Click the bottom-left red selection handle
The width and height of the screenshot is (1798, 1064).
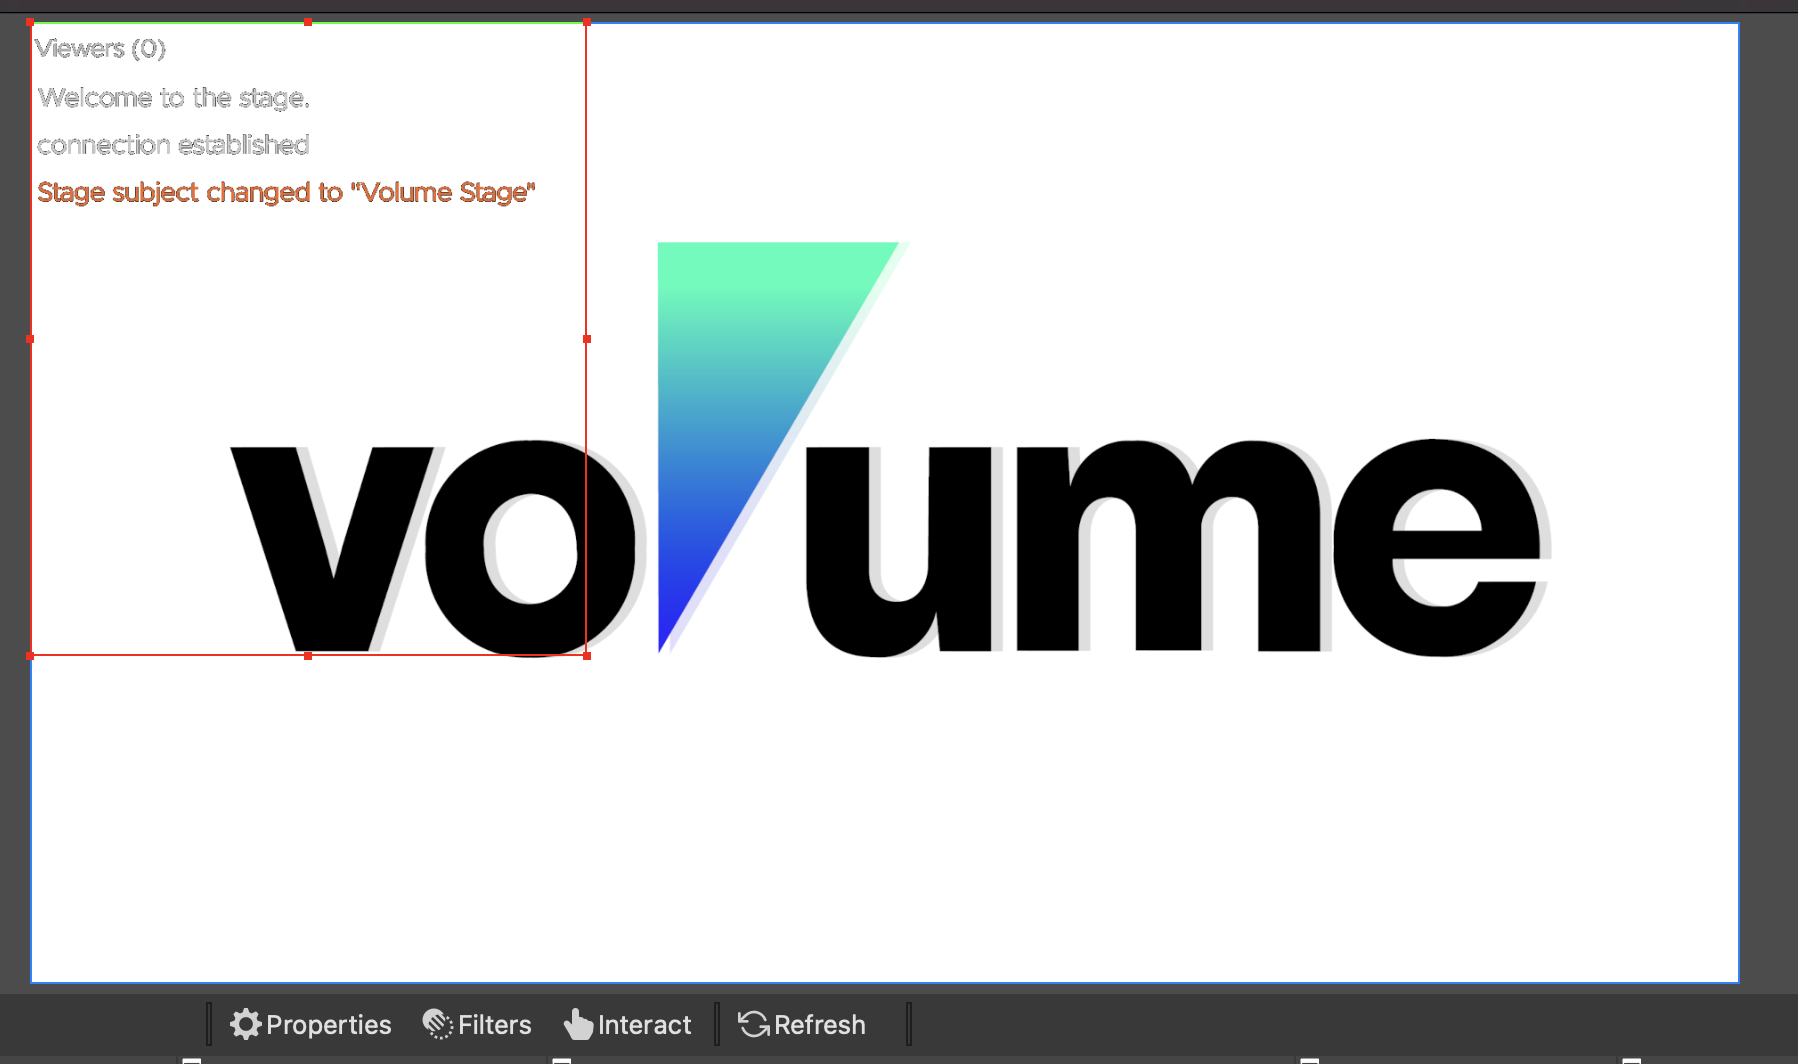tap(30, 656)
